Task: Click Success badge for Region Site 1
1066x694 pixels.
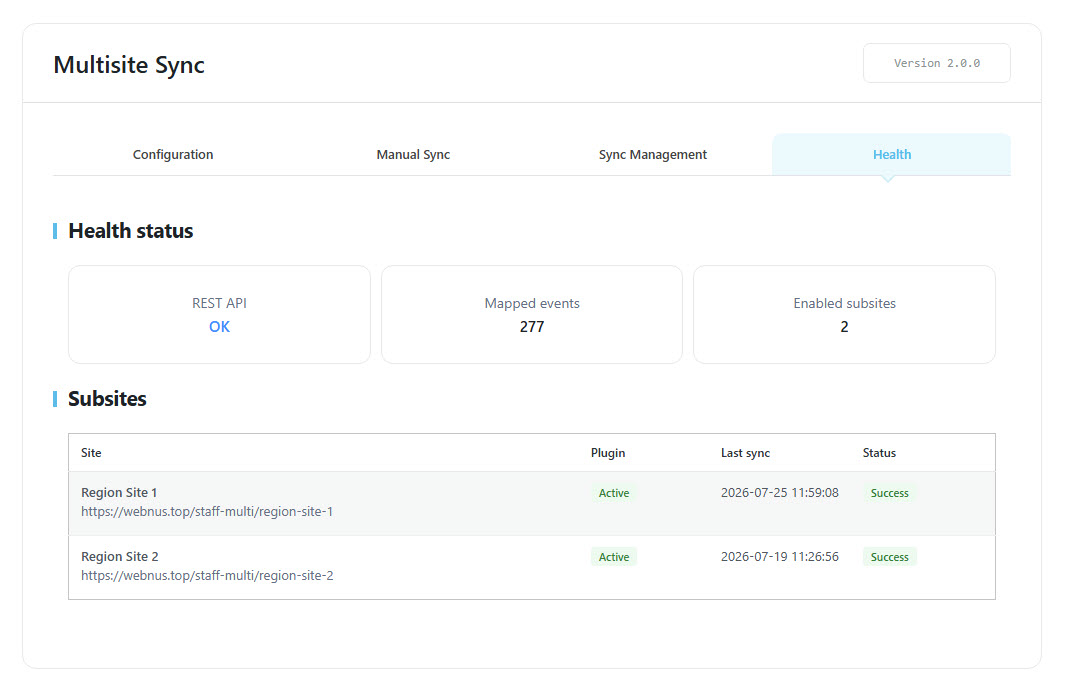Action: pyautogui.click(x=889, y=493)
